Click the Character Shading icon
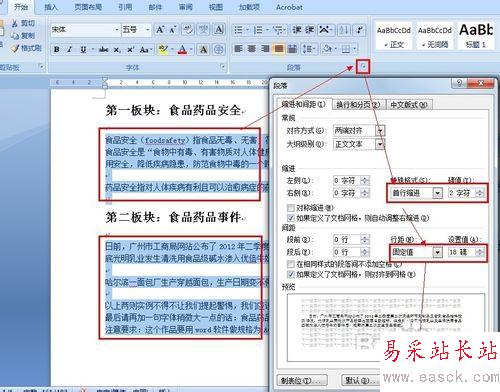Screen dimensions: 500x392 203,49
